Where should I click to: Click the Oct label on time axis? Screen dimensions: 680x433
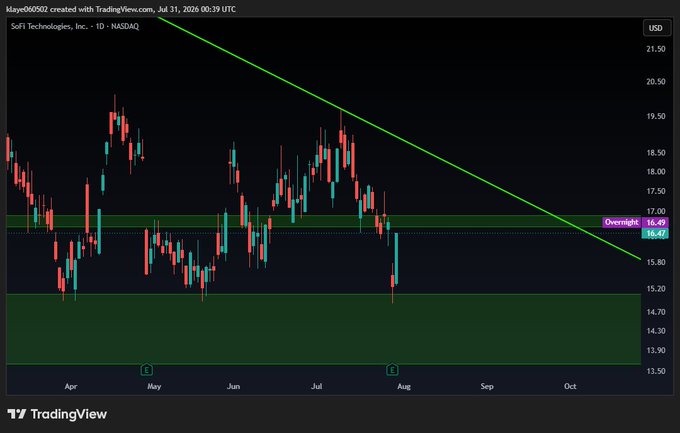[570, 386]
